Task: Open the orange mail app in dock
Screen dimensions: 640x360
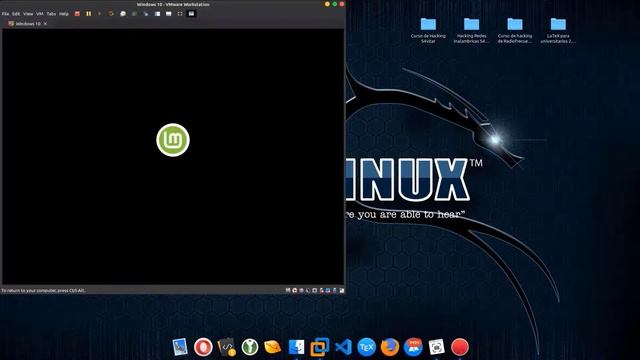Action: [x=273, y=347]
